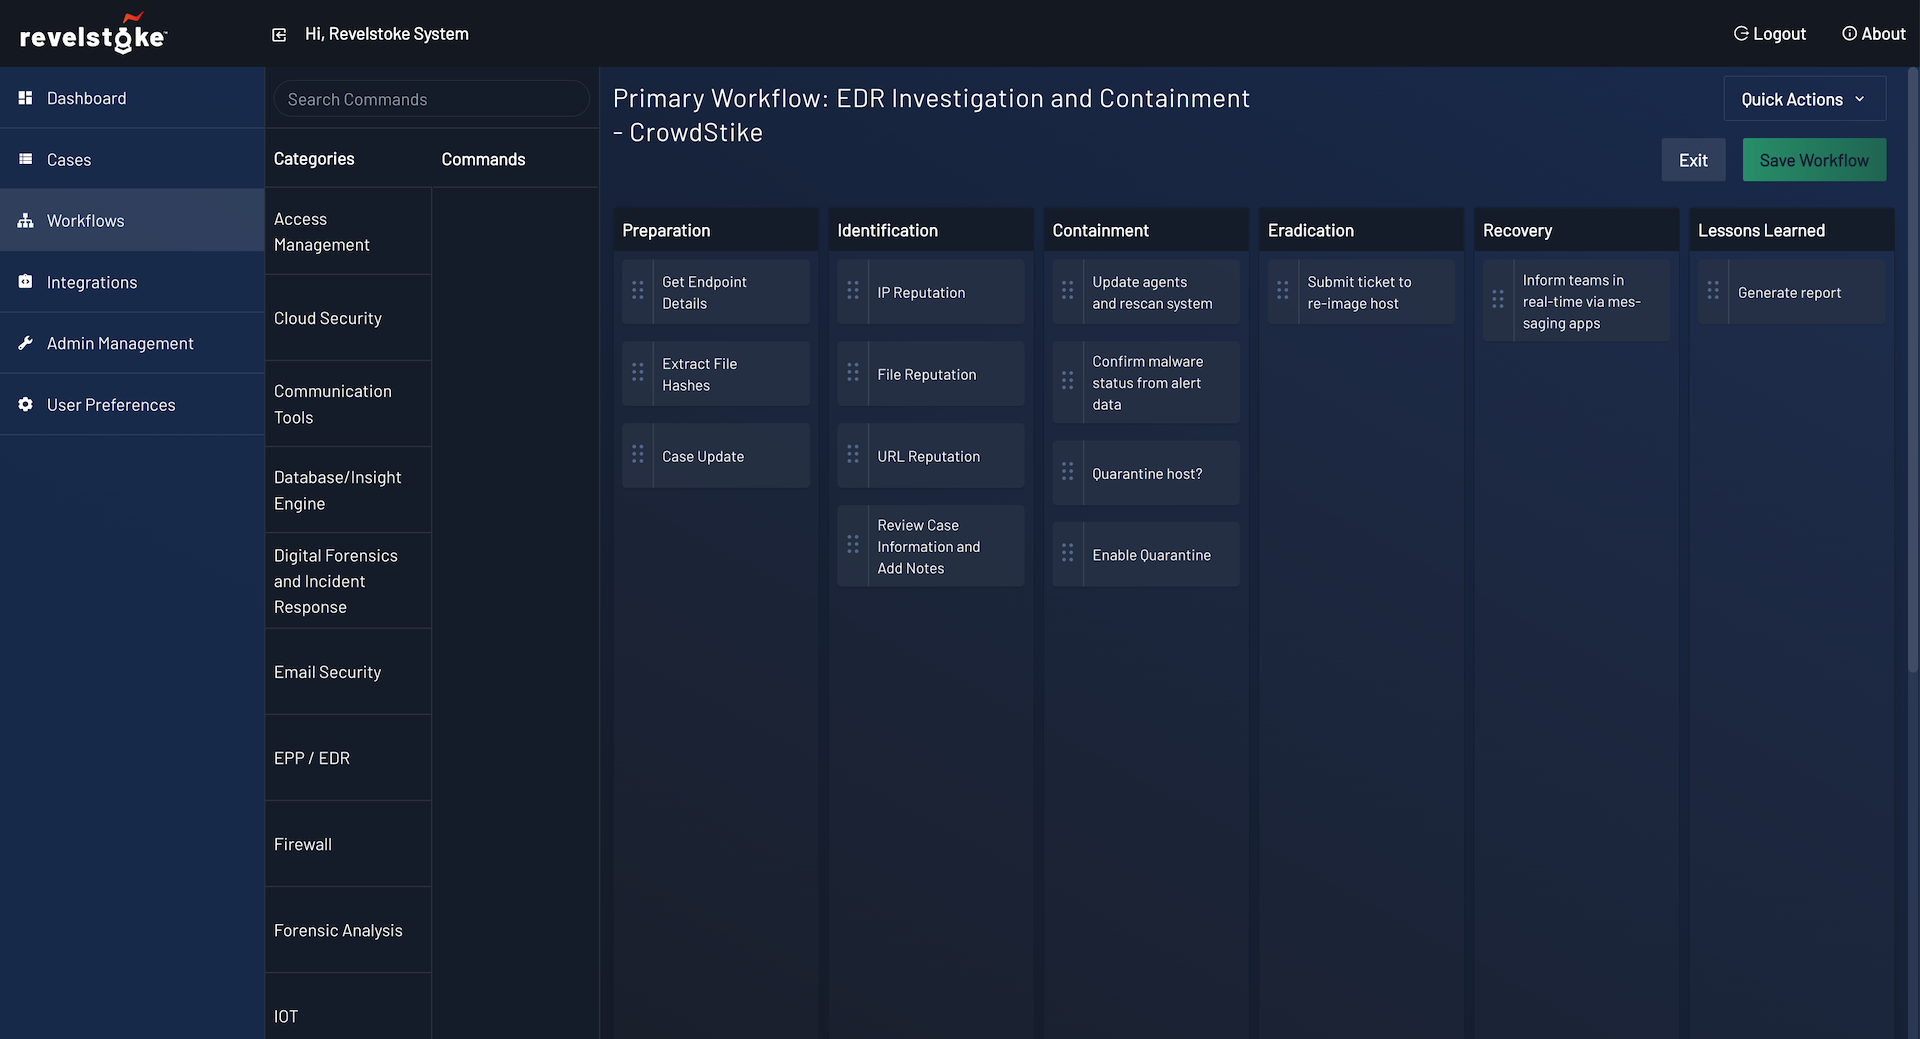Click the Exit button
Viewport: 1920px width, 1039px height.
1692,160
